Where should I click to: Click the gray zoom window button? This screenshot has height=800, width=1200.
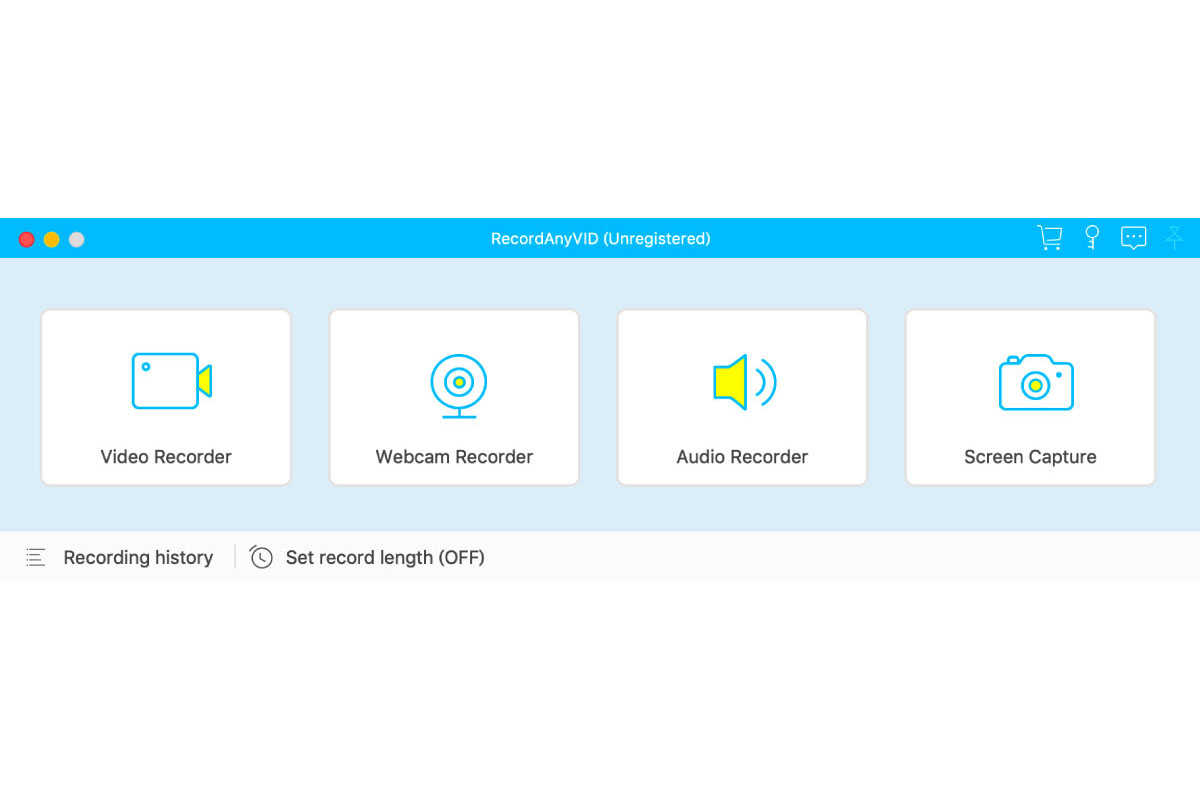[x=77, y=240]
